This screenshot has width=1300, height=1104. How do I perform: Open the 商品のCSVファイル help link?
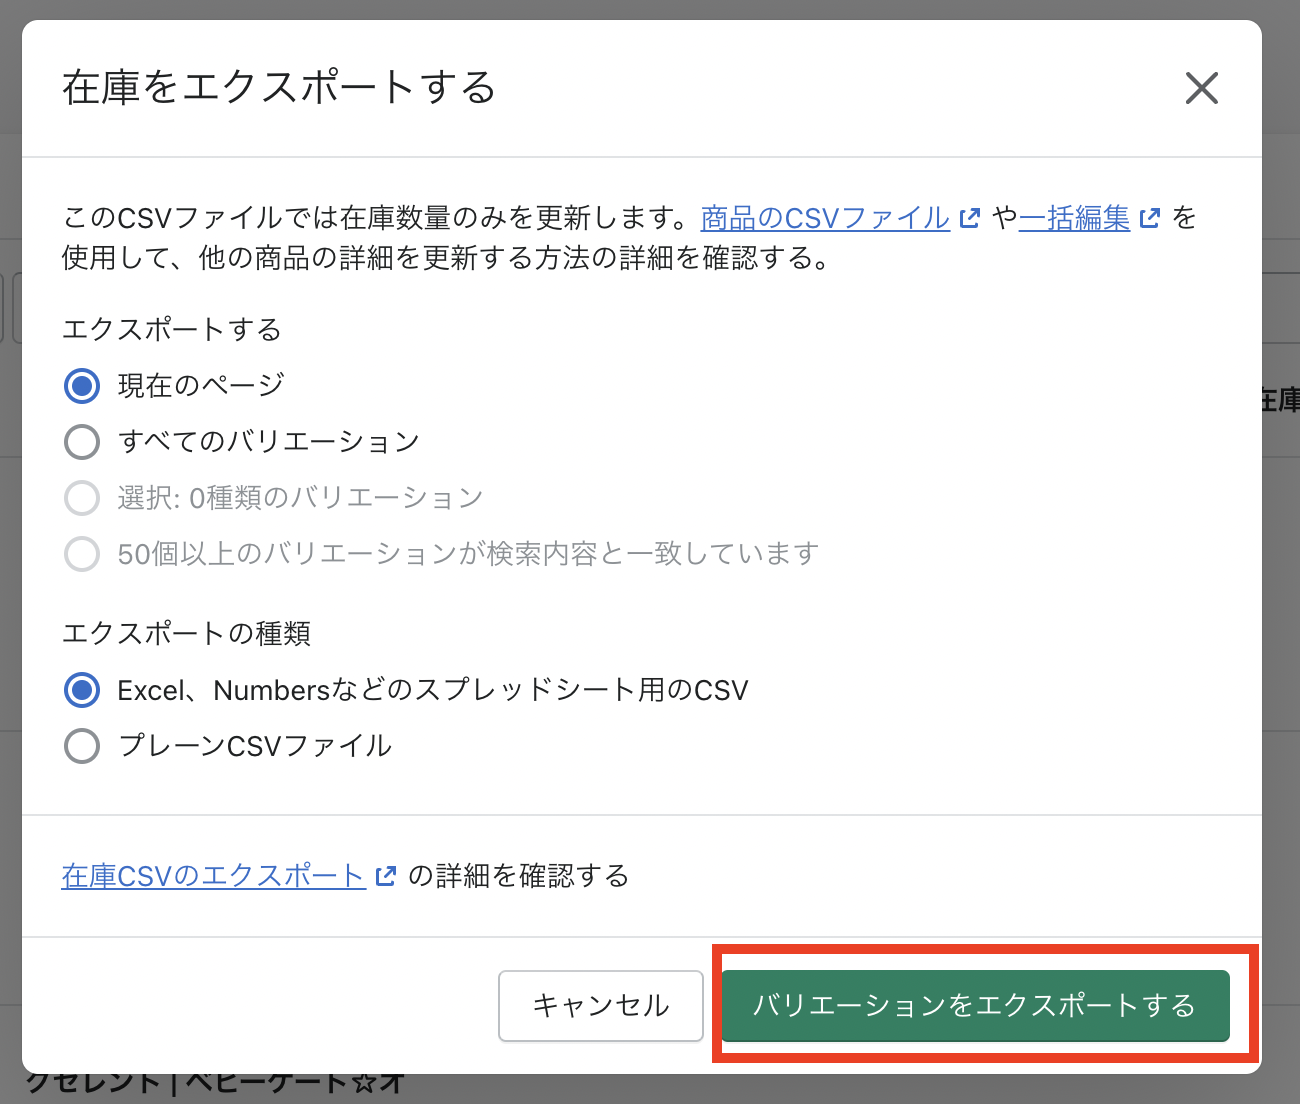[x=825, y=218]
